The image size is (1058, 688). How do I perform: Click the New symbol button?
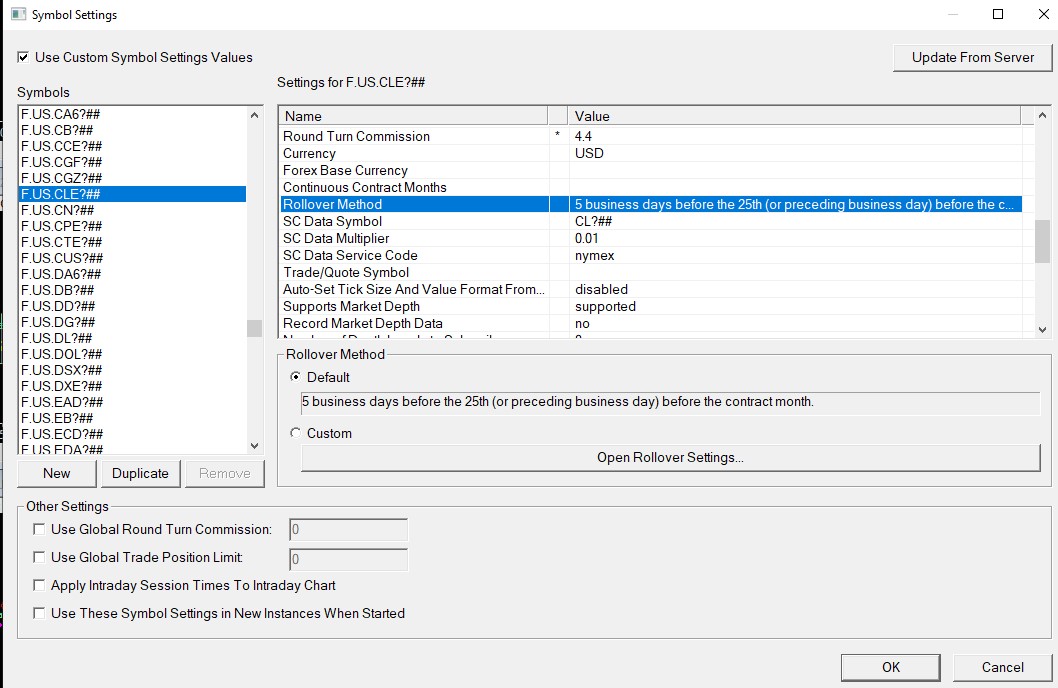(57, 474)
